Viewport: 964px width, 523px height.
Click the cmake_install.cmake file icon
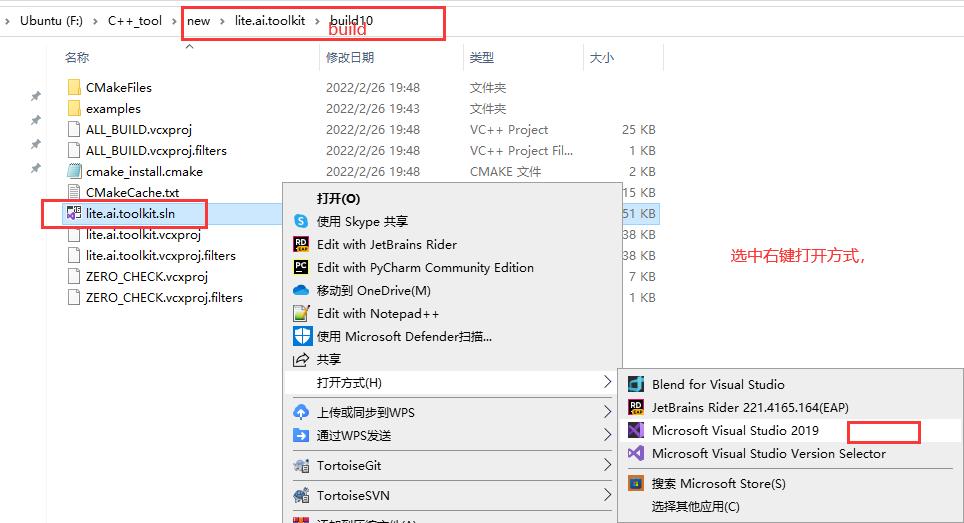coord(74,171)
